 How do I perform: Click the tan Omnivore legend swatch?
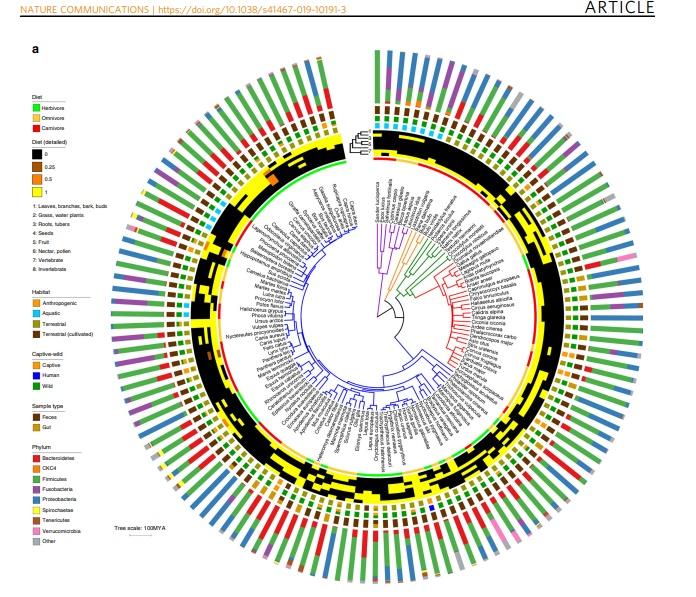pyautogui.click(x=36, y=118)
